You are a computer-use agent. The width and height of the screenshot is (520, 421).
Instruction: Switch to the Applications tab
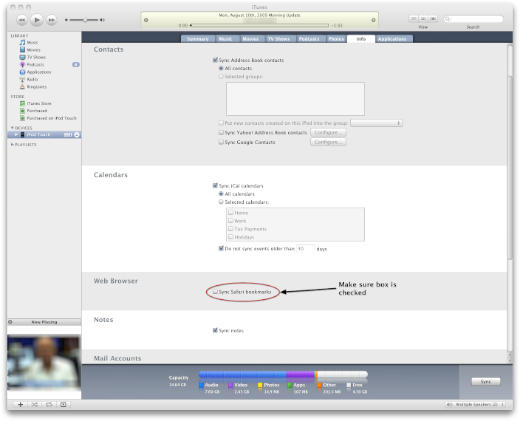(x=392, y=39)
